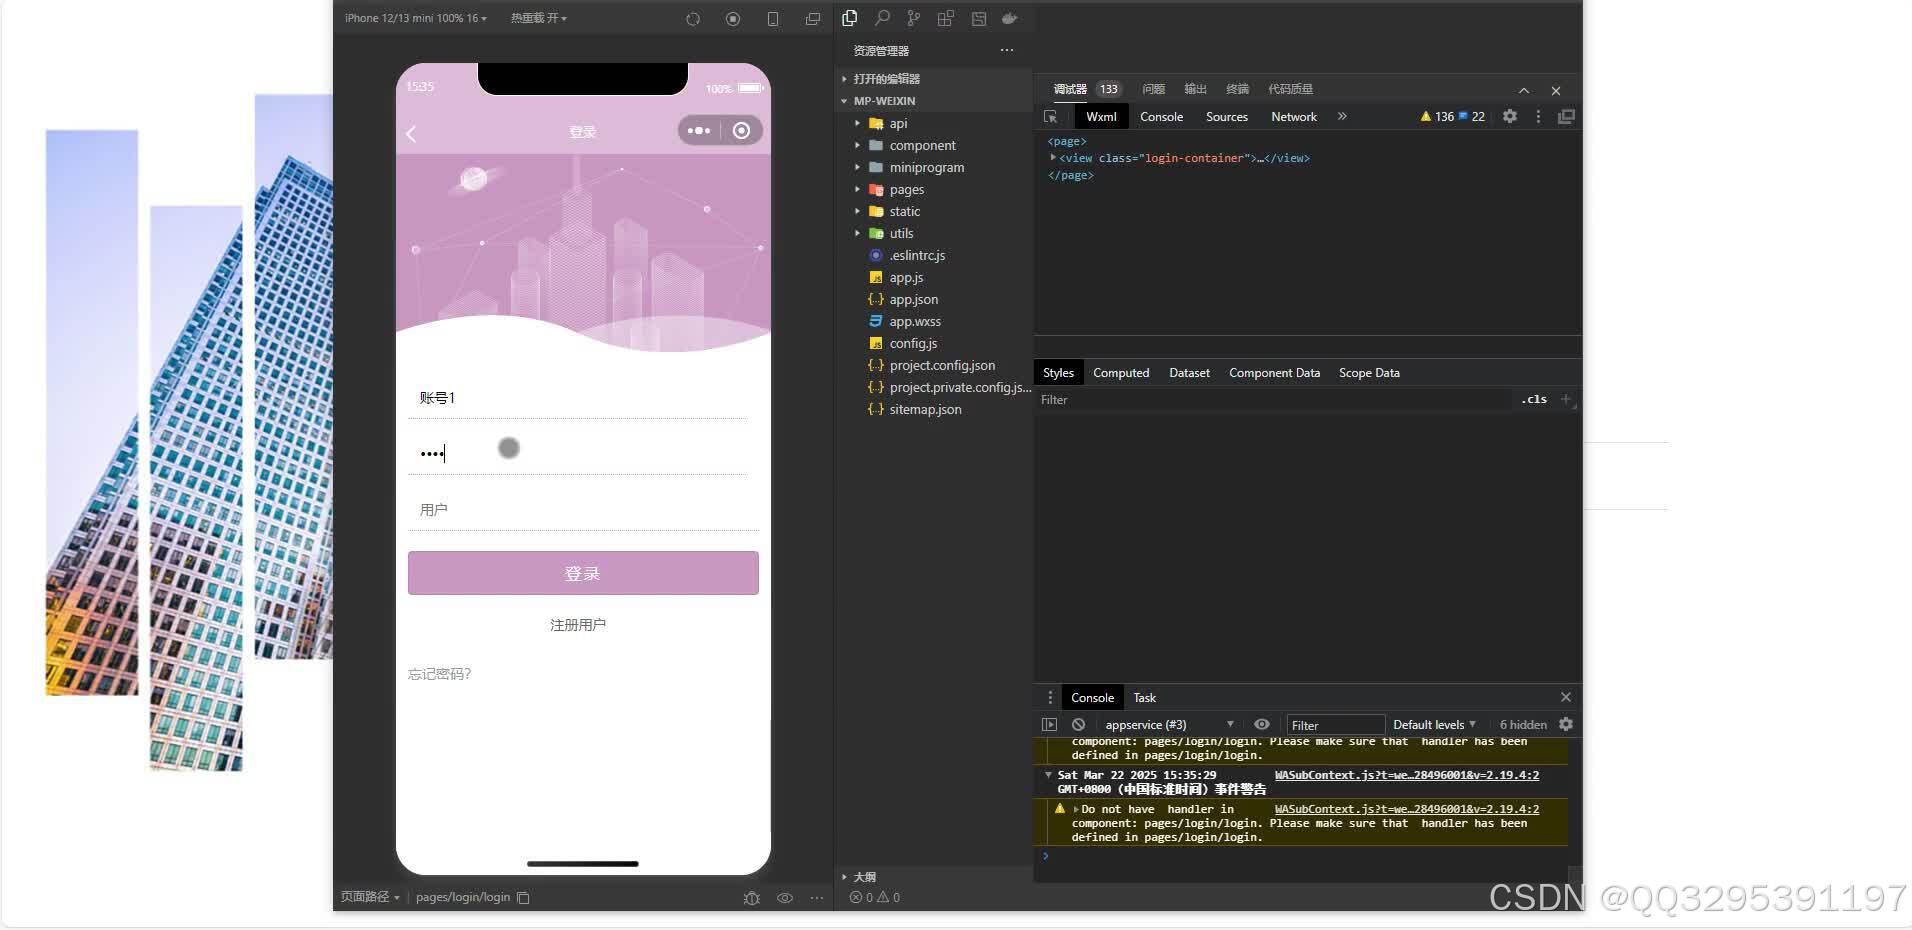Click the multi-account debug icon
The image size is (1912, 930).
(812, 18)
